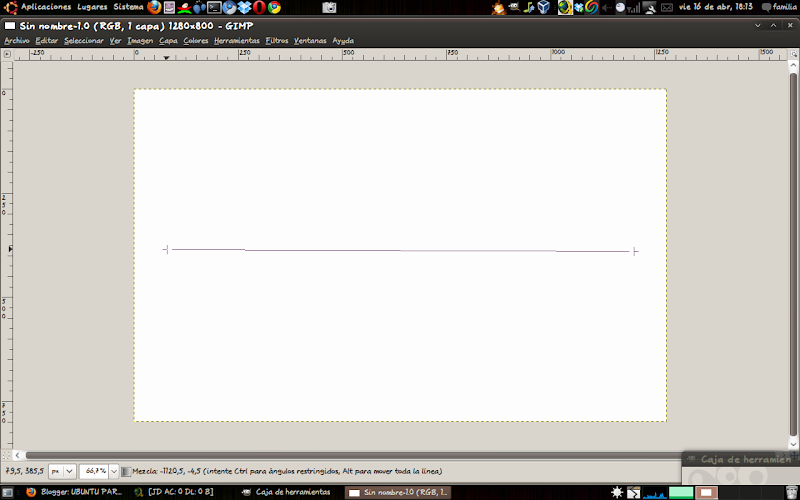
Task: Click the GIMP image menu triangle at ruler corner
Action: (7, 54)
